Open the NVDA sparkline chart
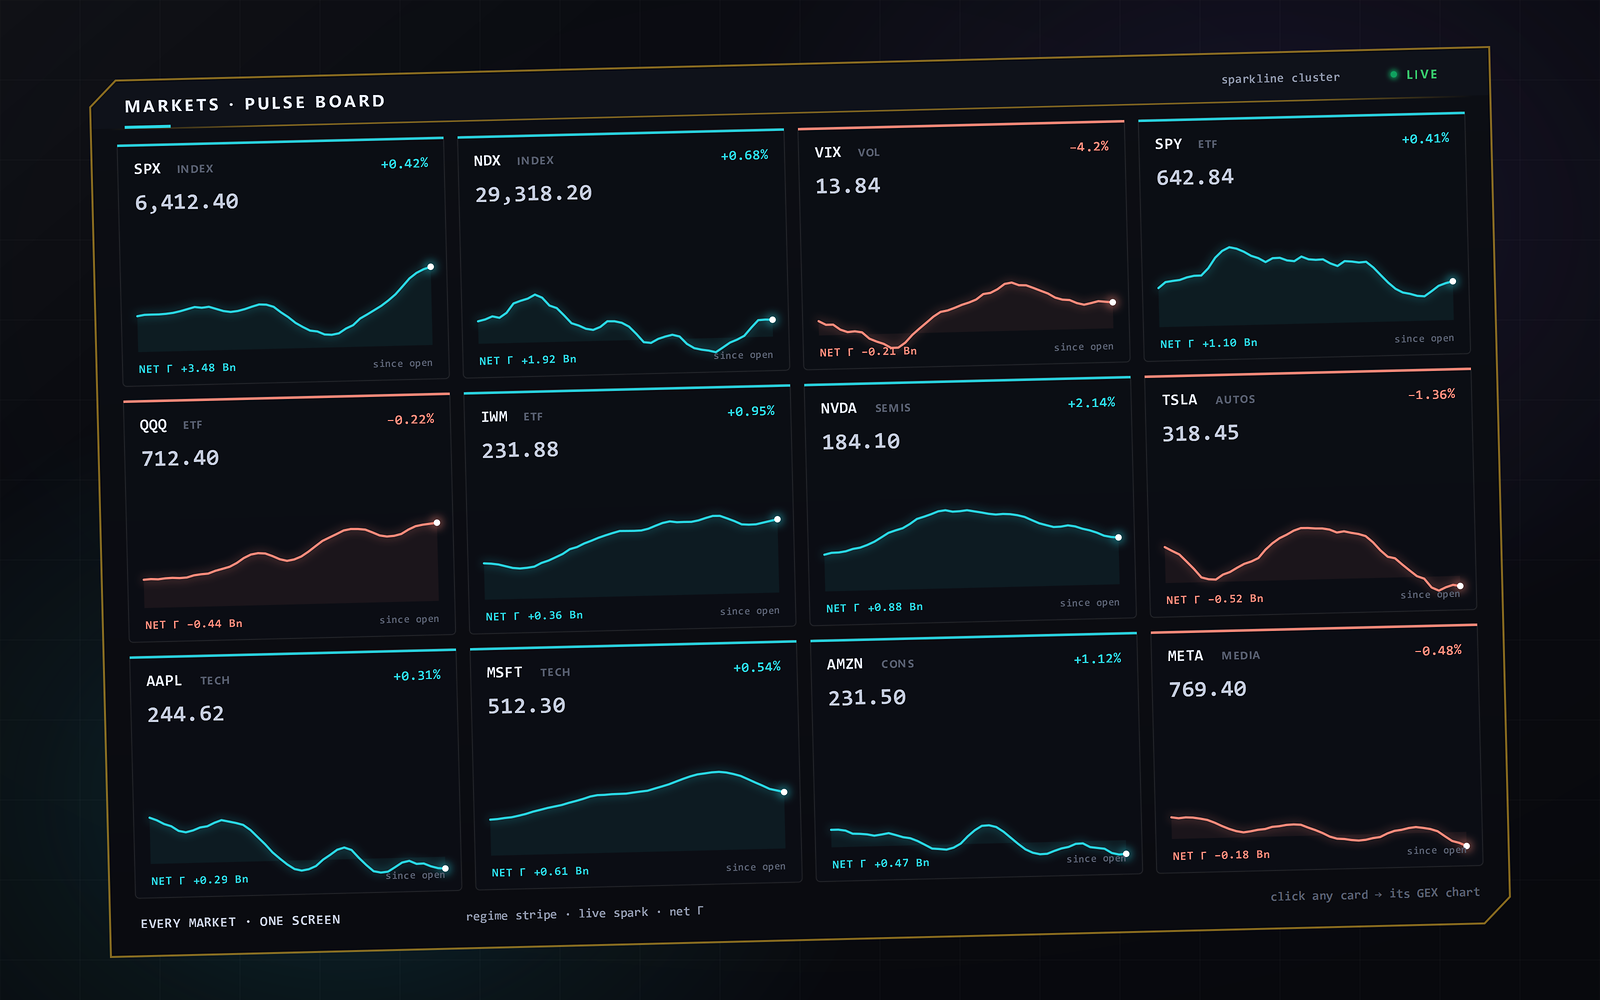Screen dimensions: 1600x1000 point(971,549)
